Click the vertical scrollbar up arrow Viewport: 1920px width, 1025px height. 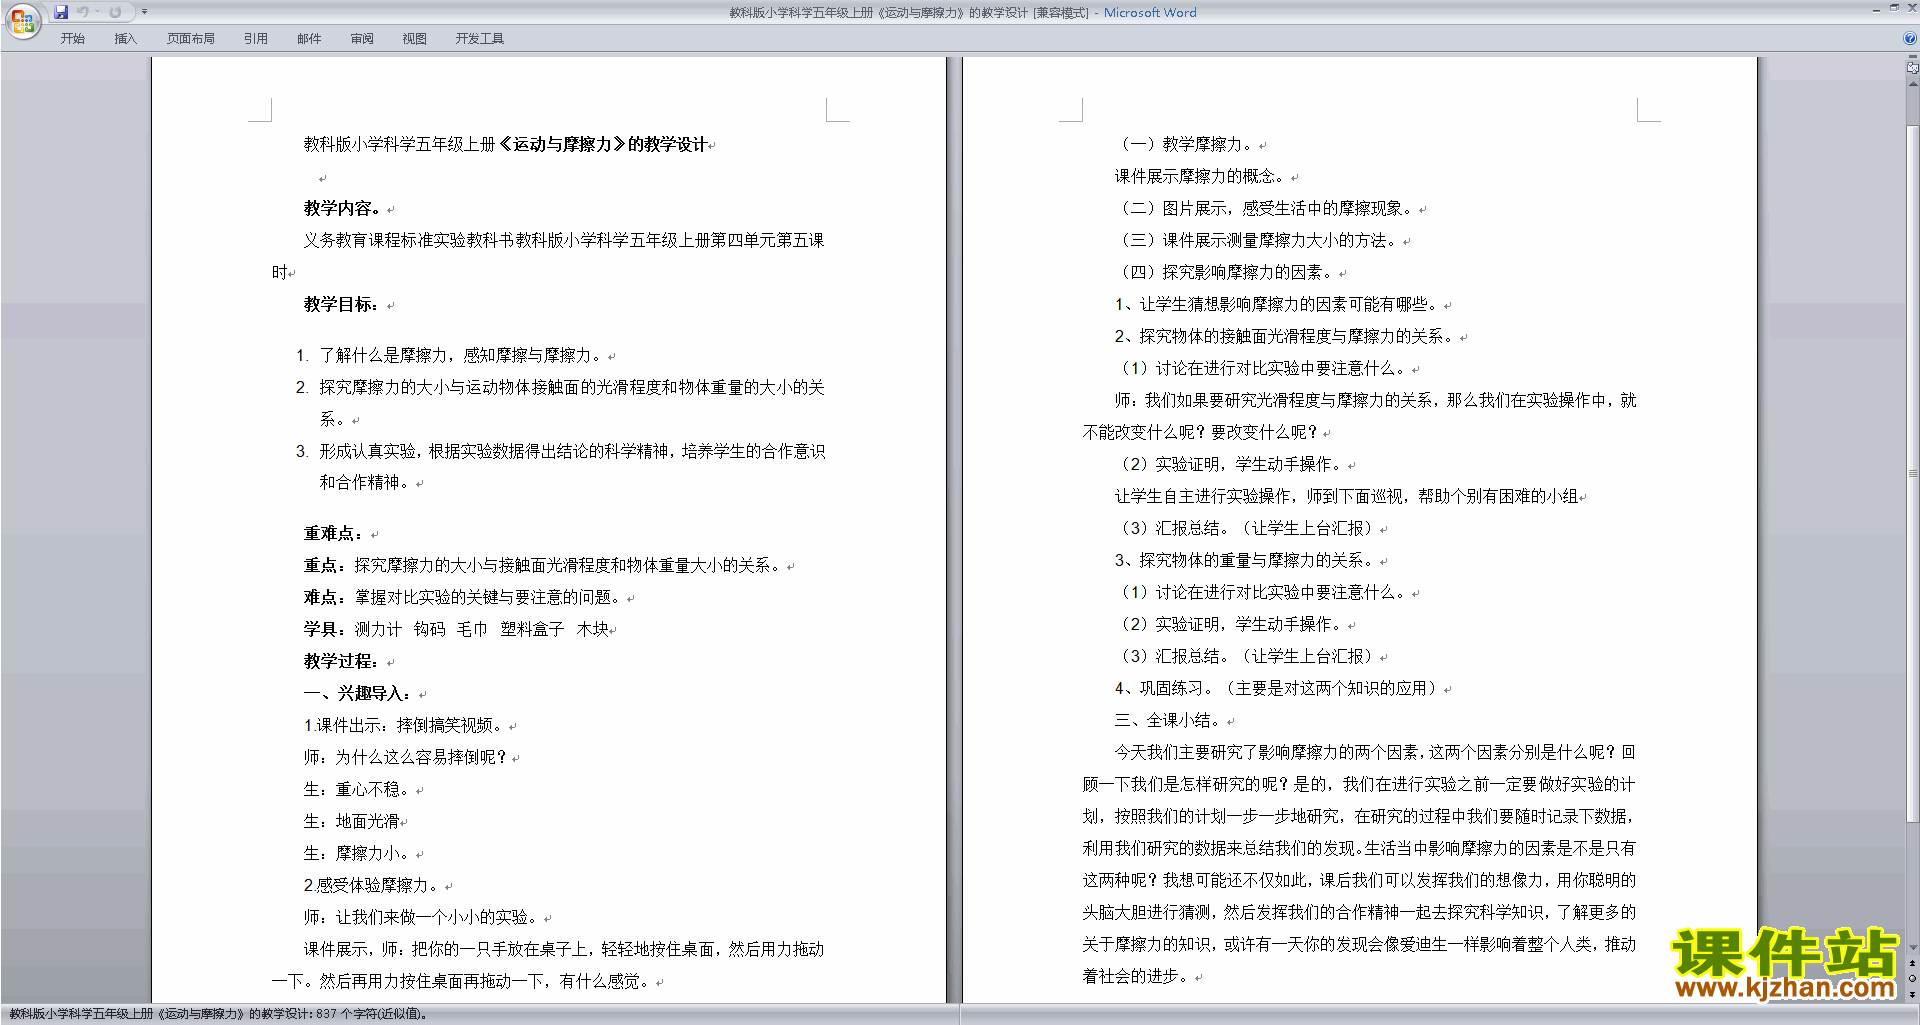pyautogui.click(x=1912, y=84)
